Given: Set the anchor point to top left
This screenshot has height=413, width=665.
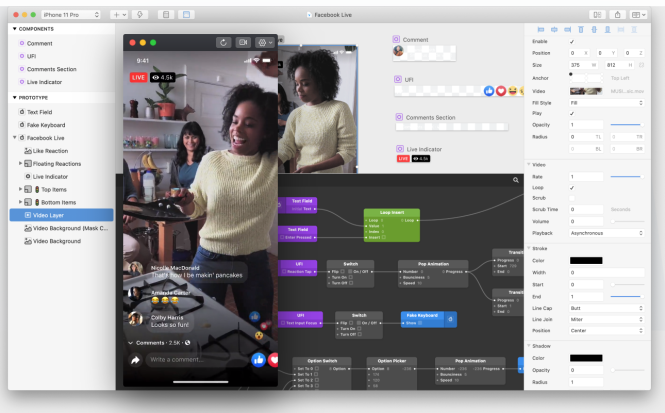Looking at the screenshot, I should (x=571, y=74).
